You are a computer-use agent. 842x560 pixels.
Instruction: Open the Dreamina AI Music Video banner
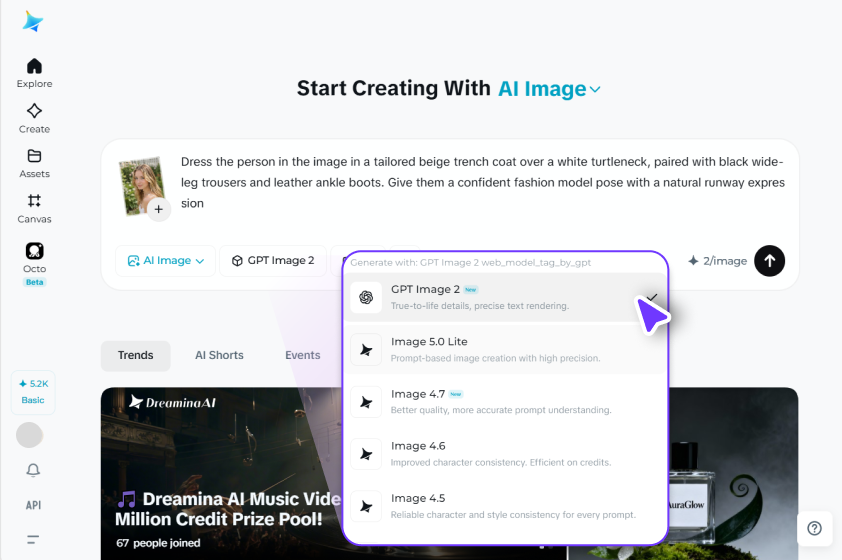[x=221, y=474]
